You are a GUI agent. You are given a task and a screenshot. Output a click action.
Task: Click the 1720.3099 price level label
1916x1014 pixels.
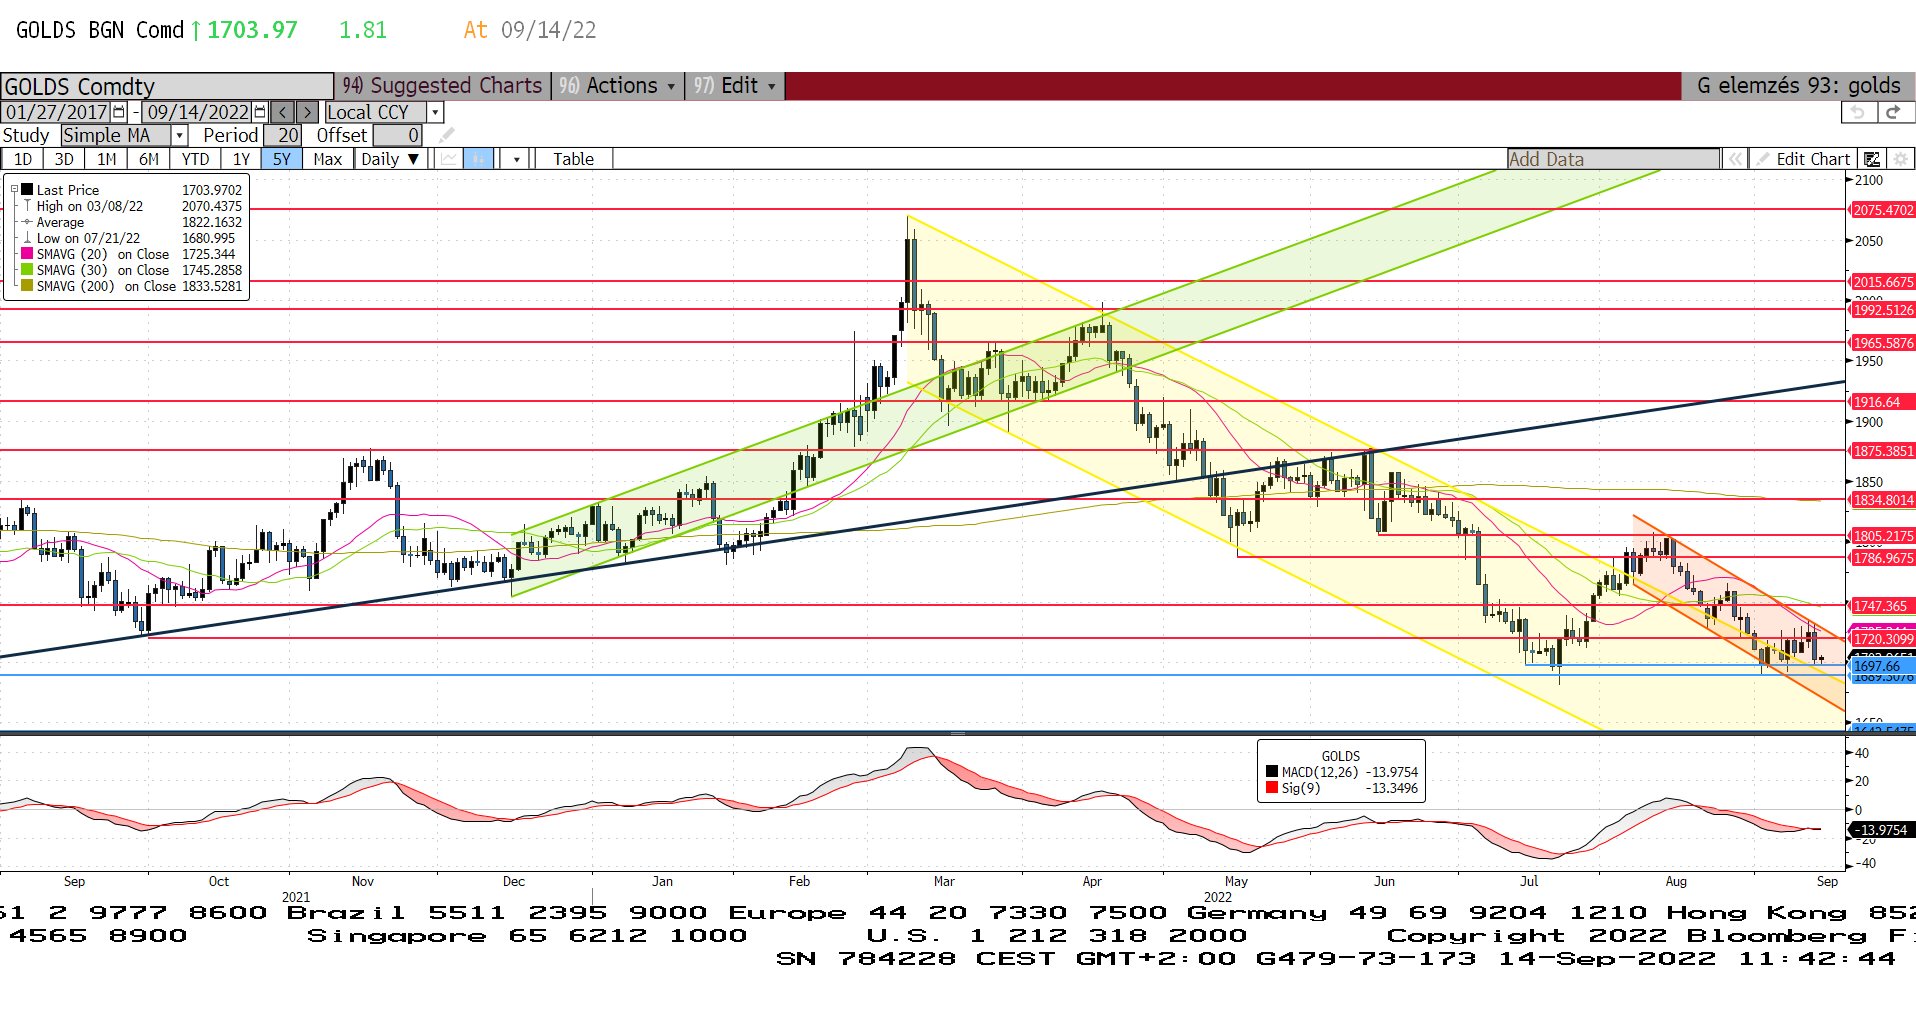pos(1882,639)
